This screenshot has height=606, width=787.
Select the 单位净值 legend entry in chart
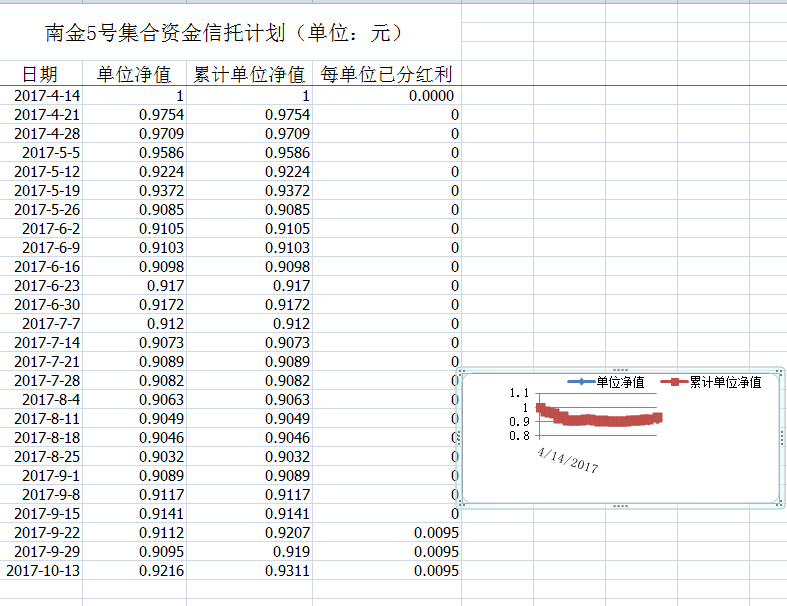(619, 382)
